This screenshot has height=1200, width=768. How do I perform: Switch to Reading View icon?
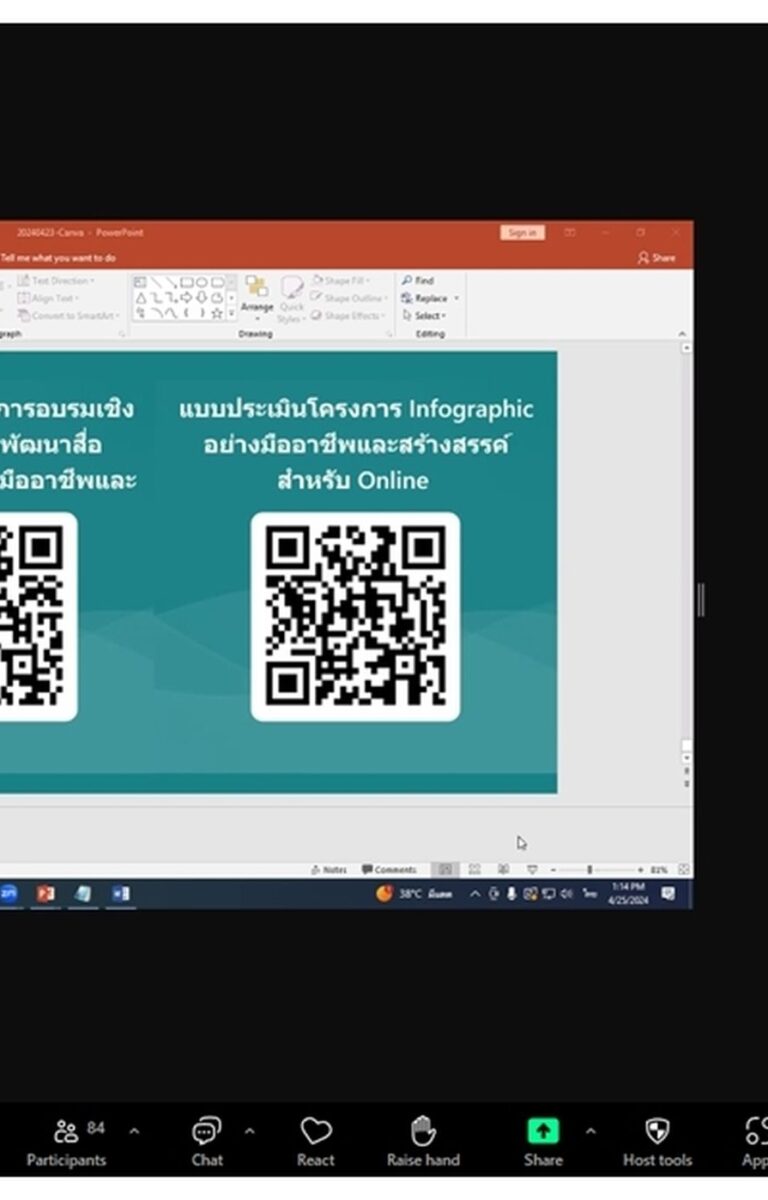pos(503,870)
